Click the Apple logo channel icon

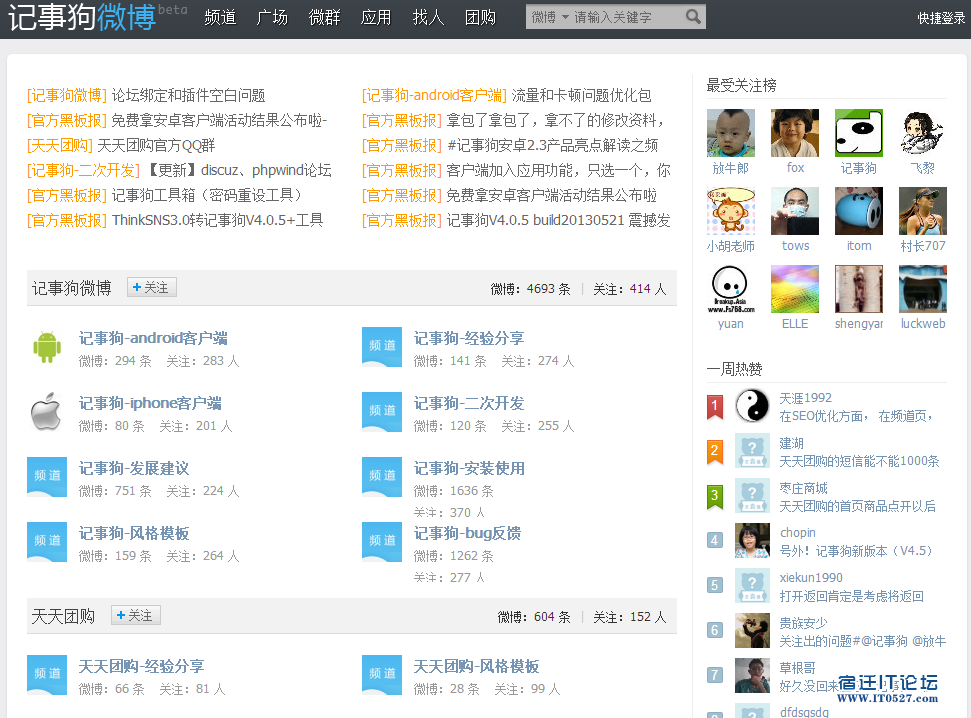(x=47, y=411)
